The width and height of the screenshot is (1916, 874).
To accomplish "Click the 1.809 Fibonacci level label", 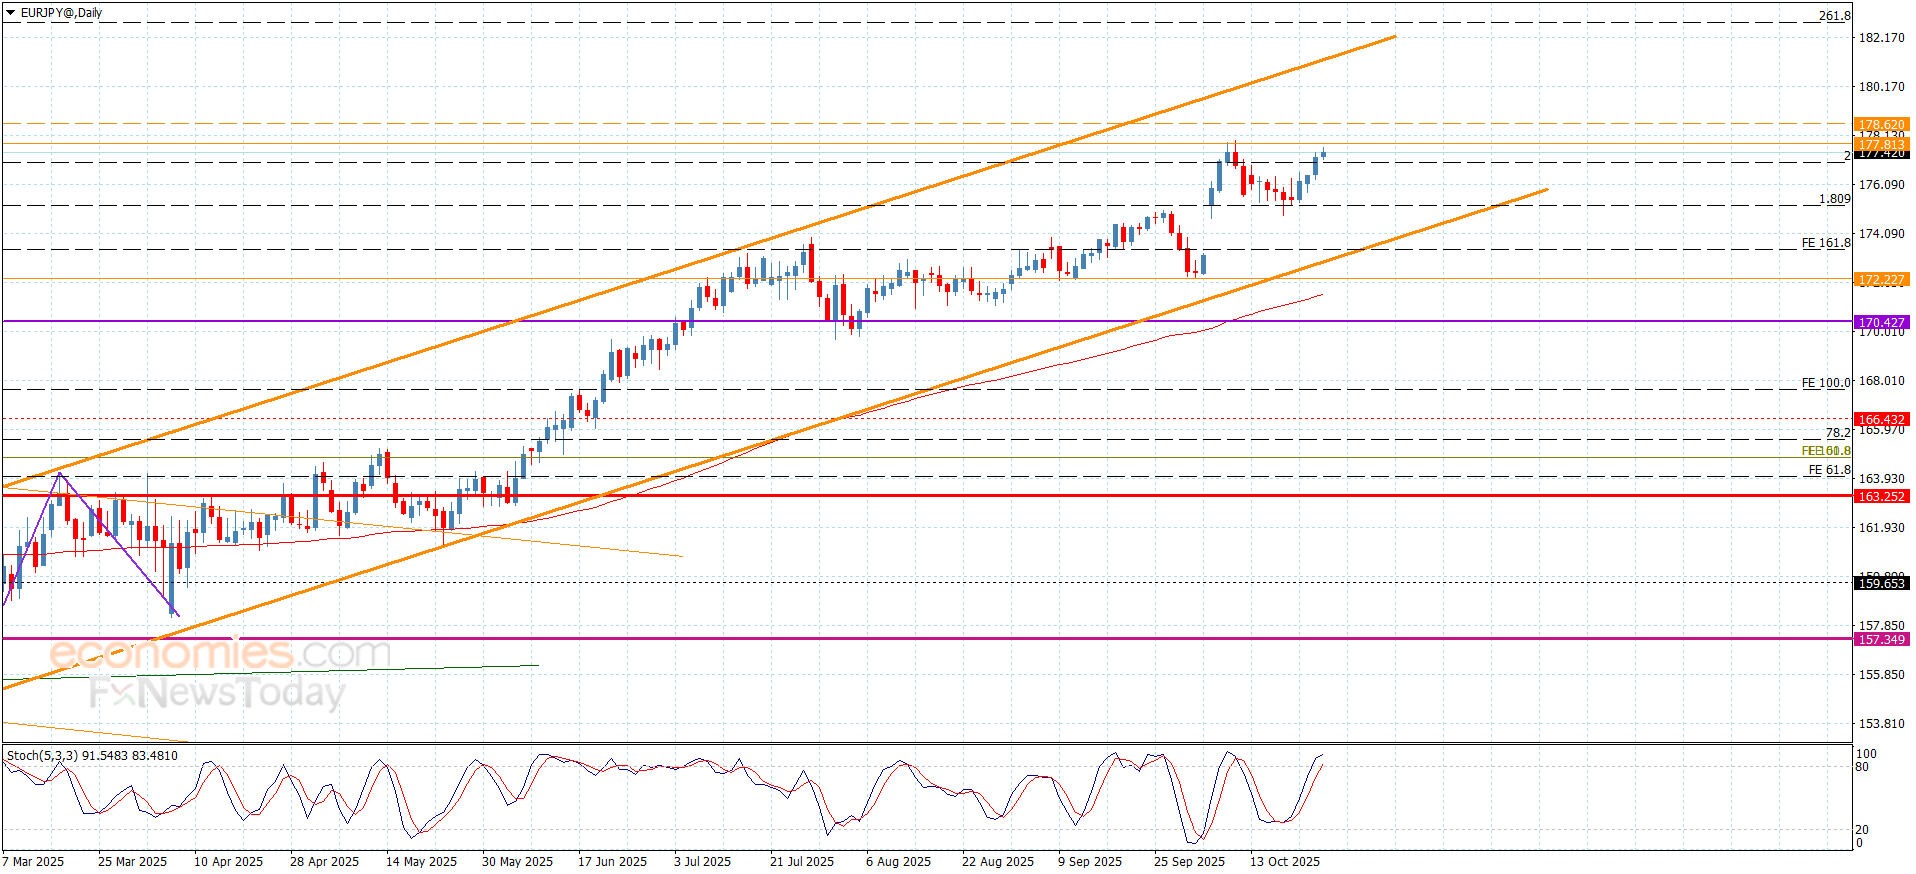I will click(x=1834, y=199).
